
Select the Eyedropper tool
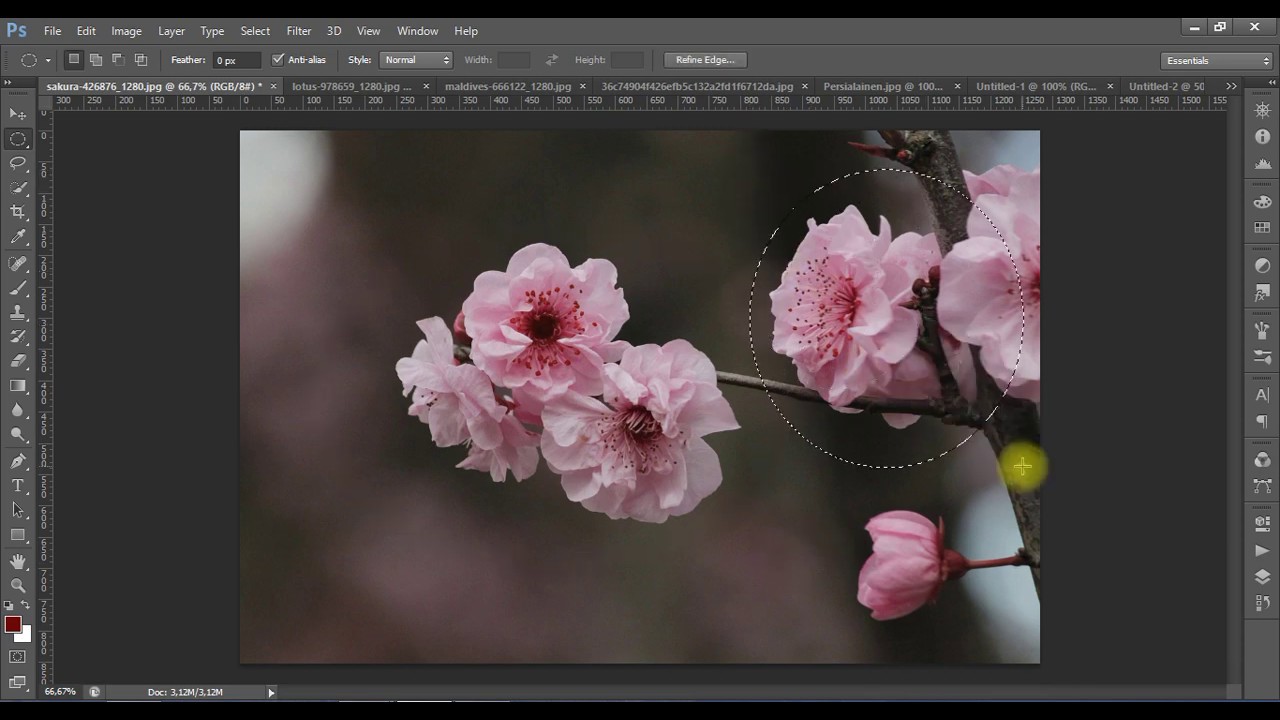[18, 237]
